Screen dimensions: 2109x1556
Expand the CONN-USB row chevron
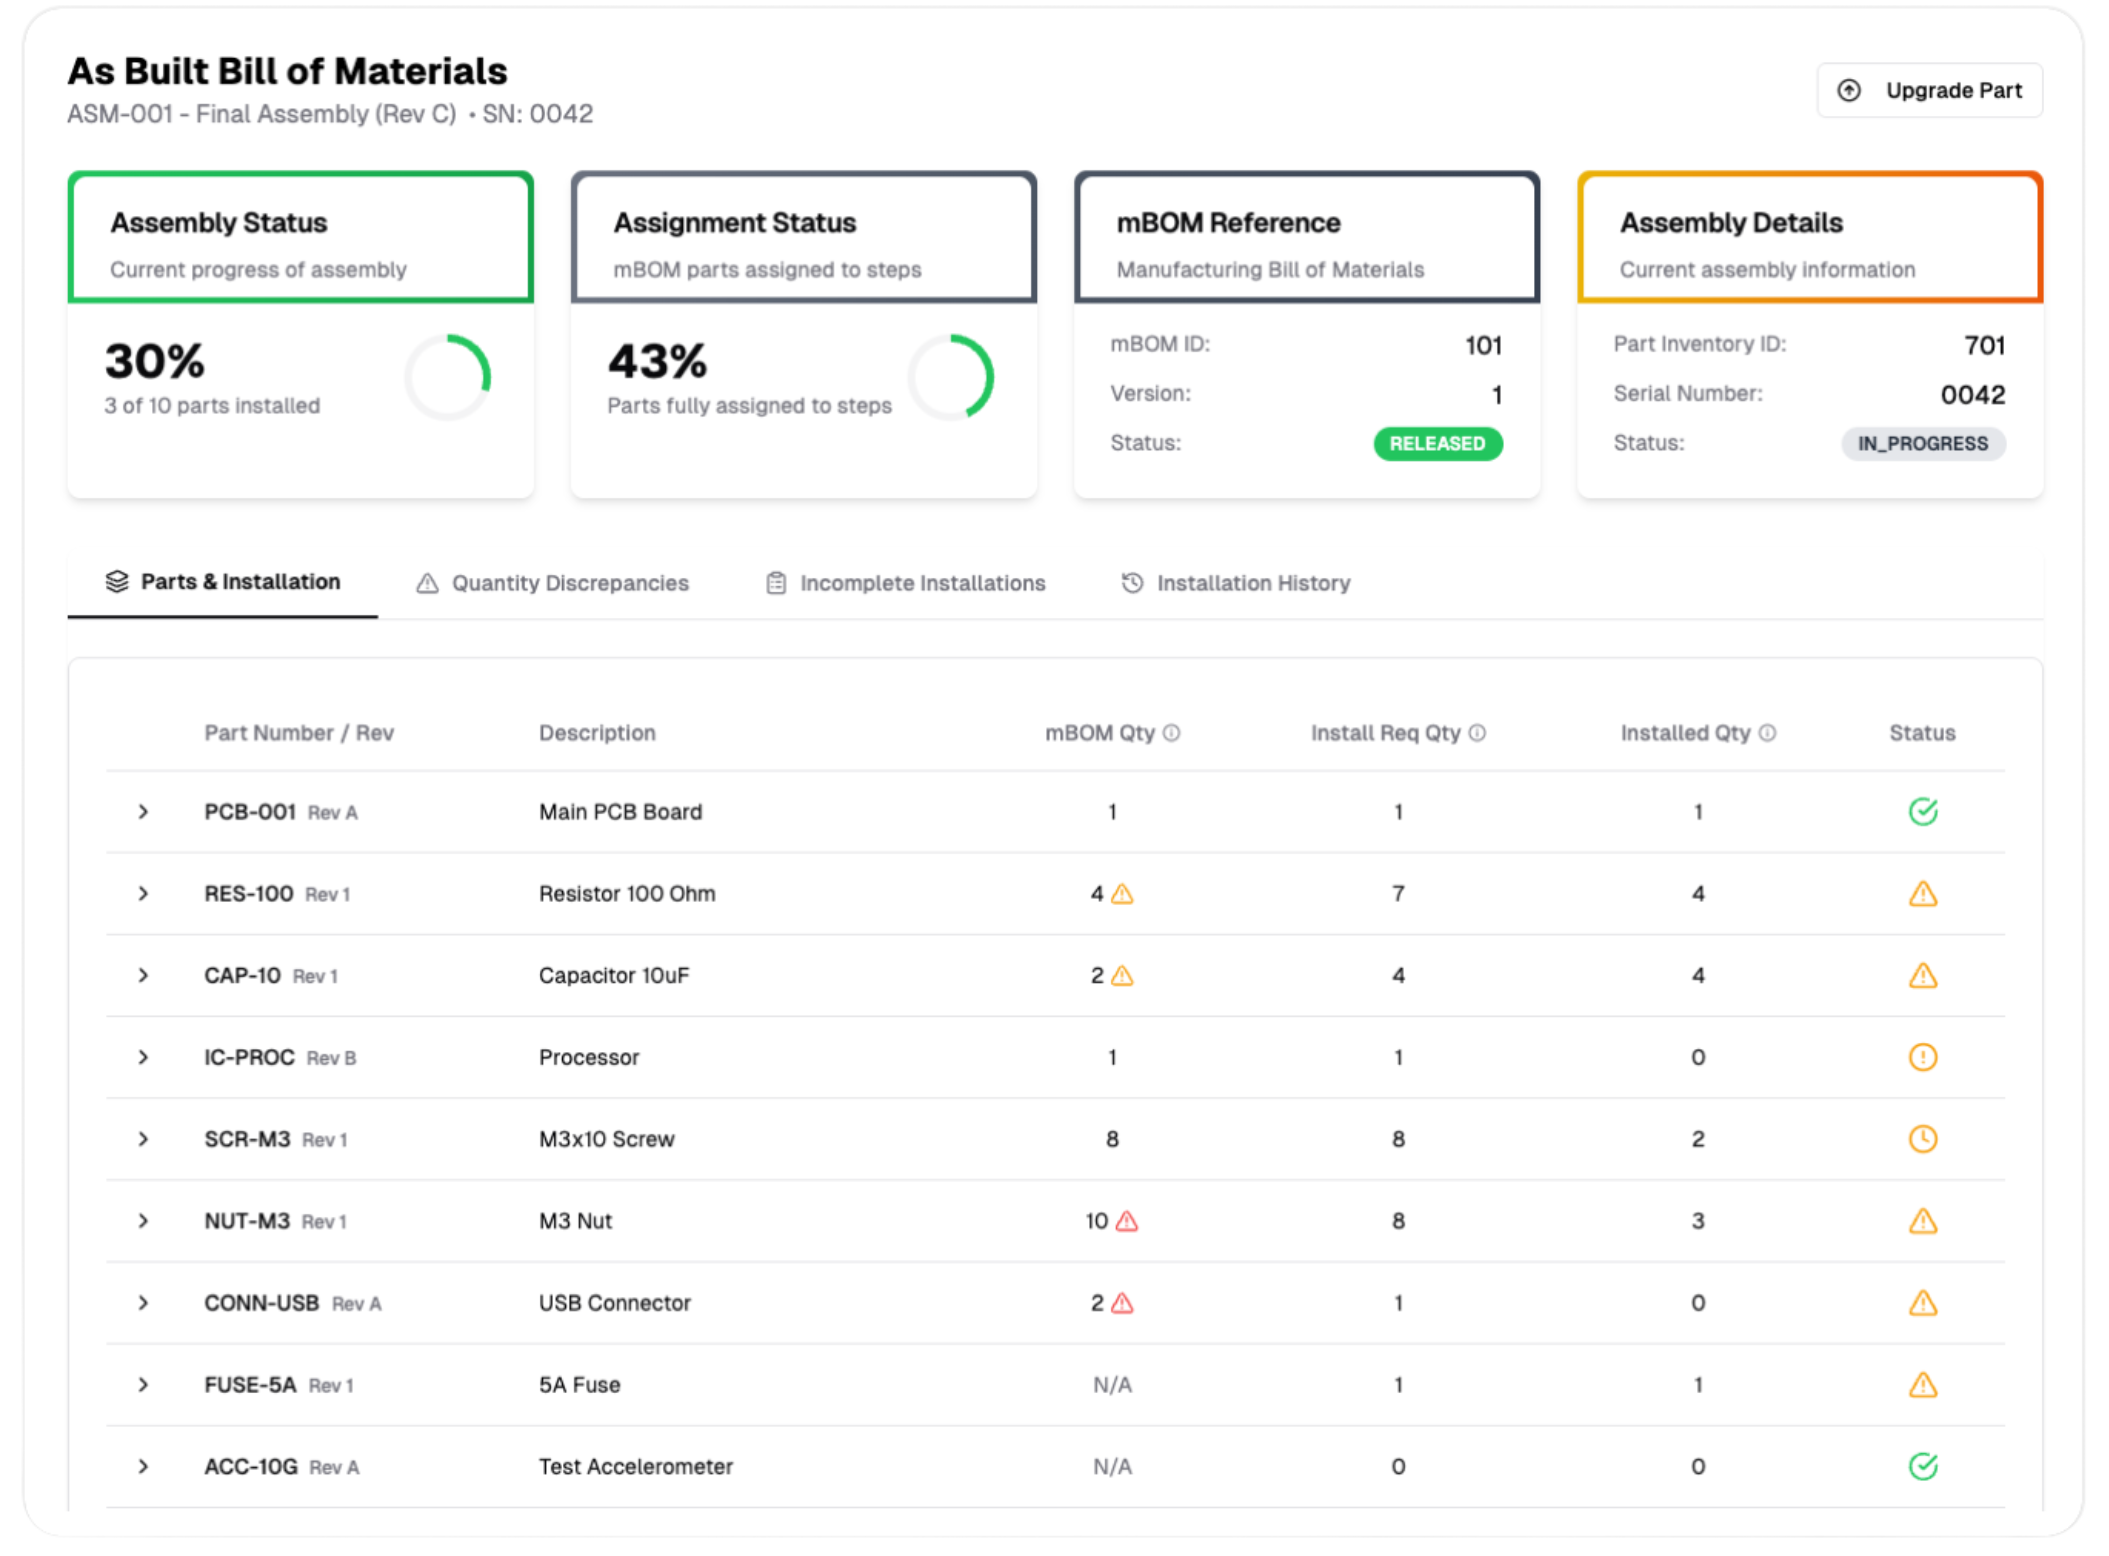coord(143,1303)
